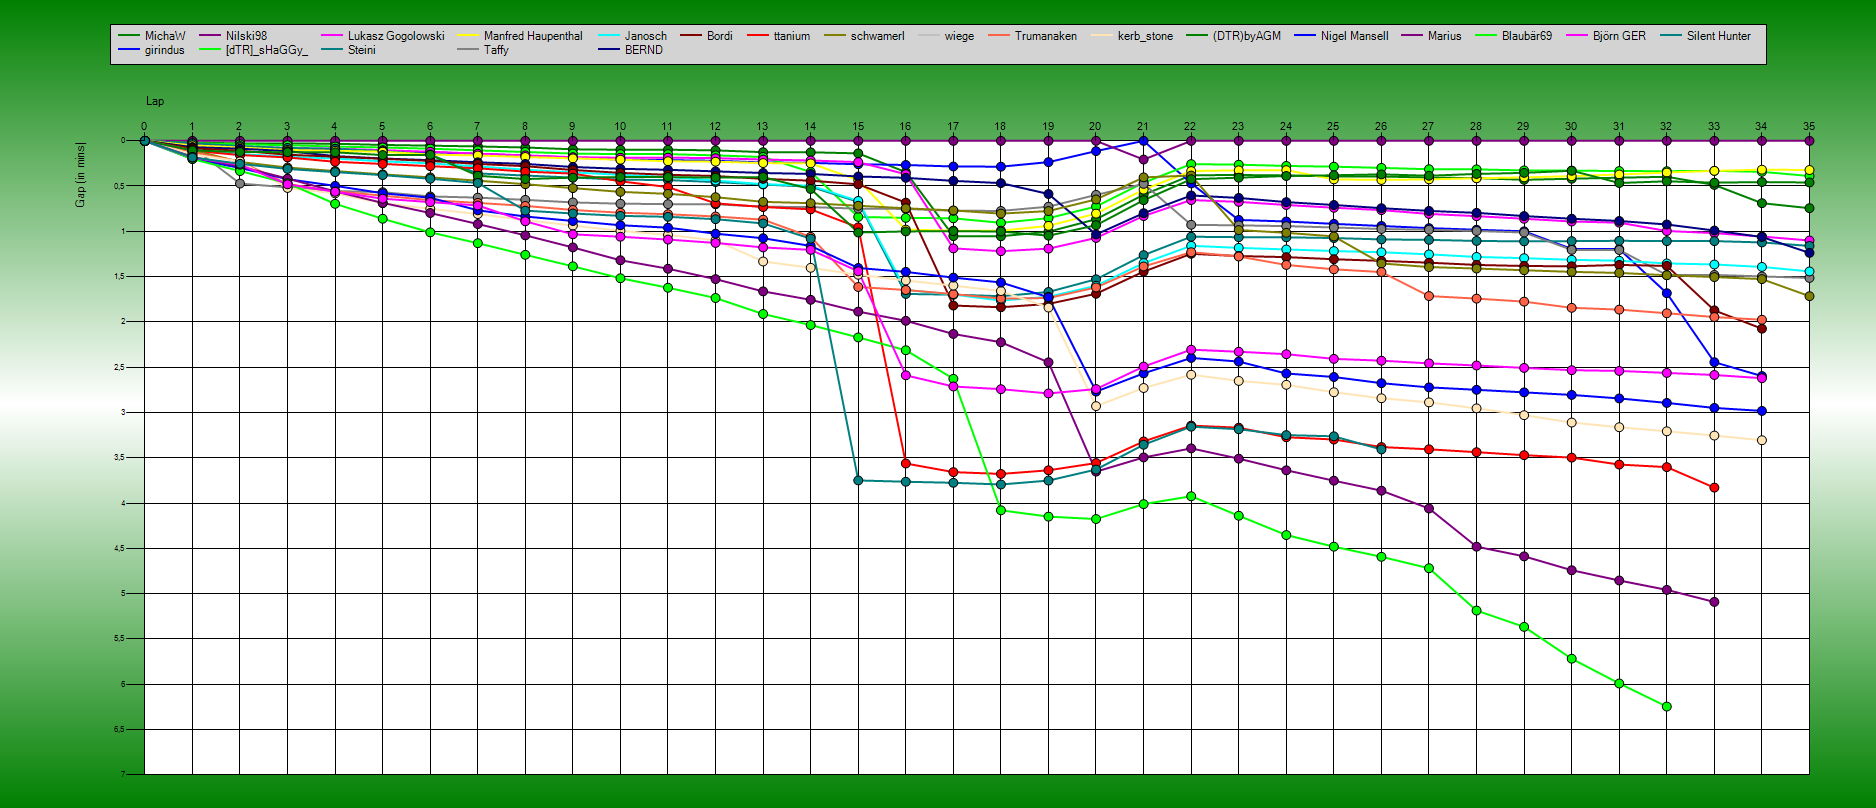This screenshot has height=808, width=1876.
Task: Click lap number 5 on top axis
Action: [382, 127]
